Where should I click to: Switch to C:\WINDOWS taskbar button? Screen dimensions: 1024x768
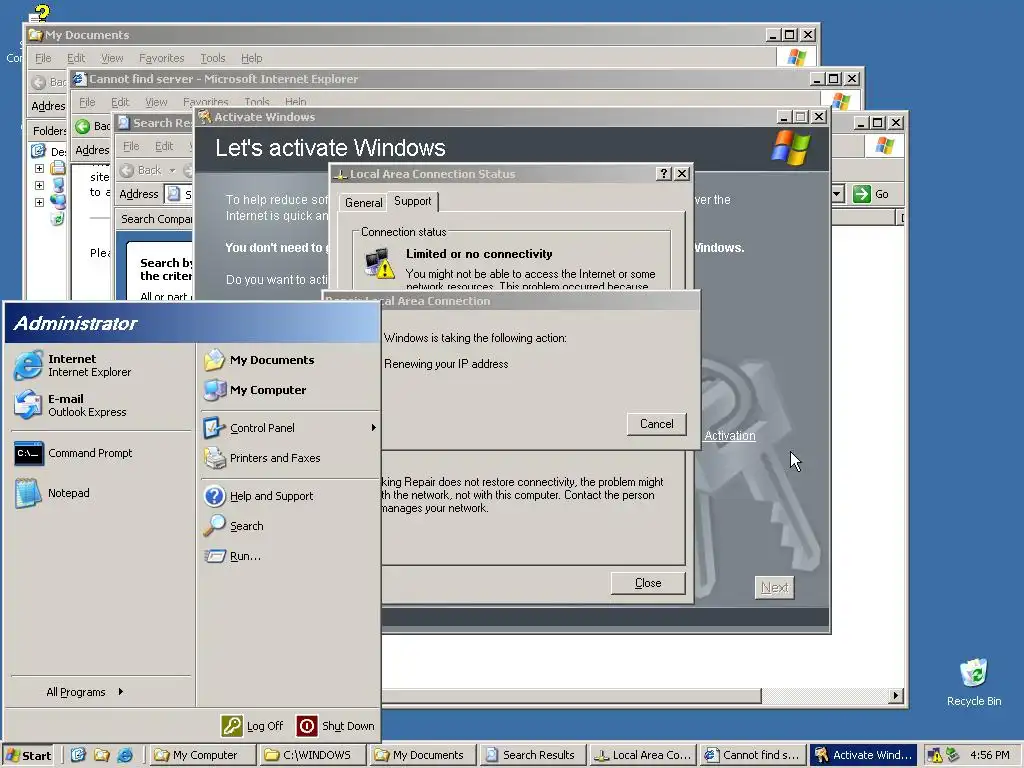tap(313, 755)
